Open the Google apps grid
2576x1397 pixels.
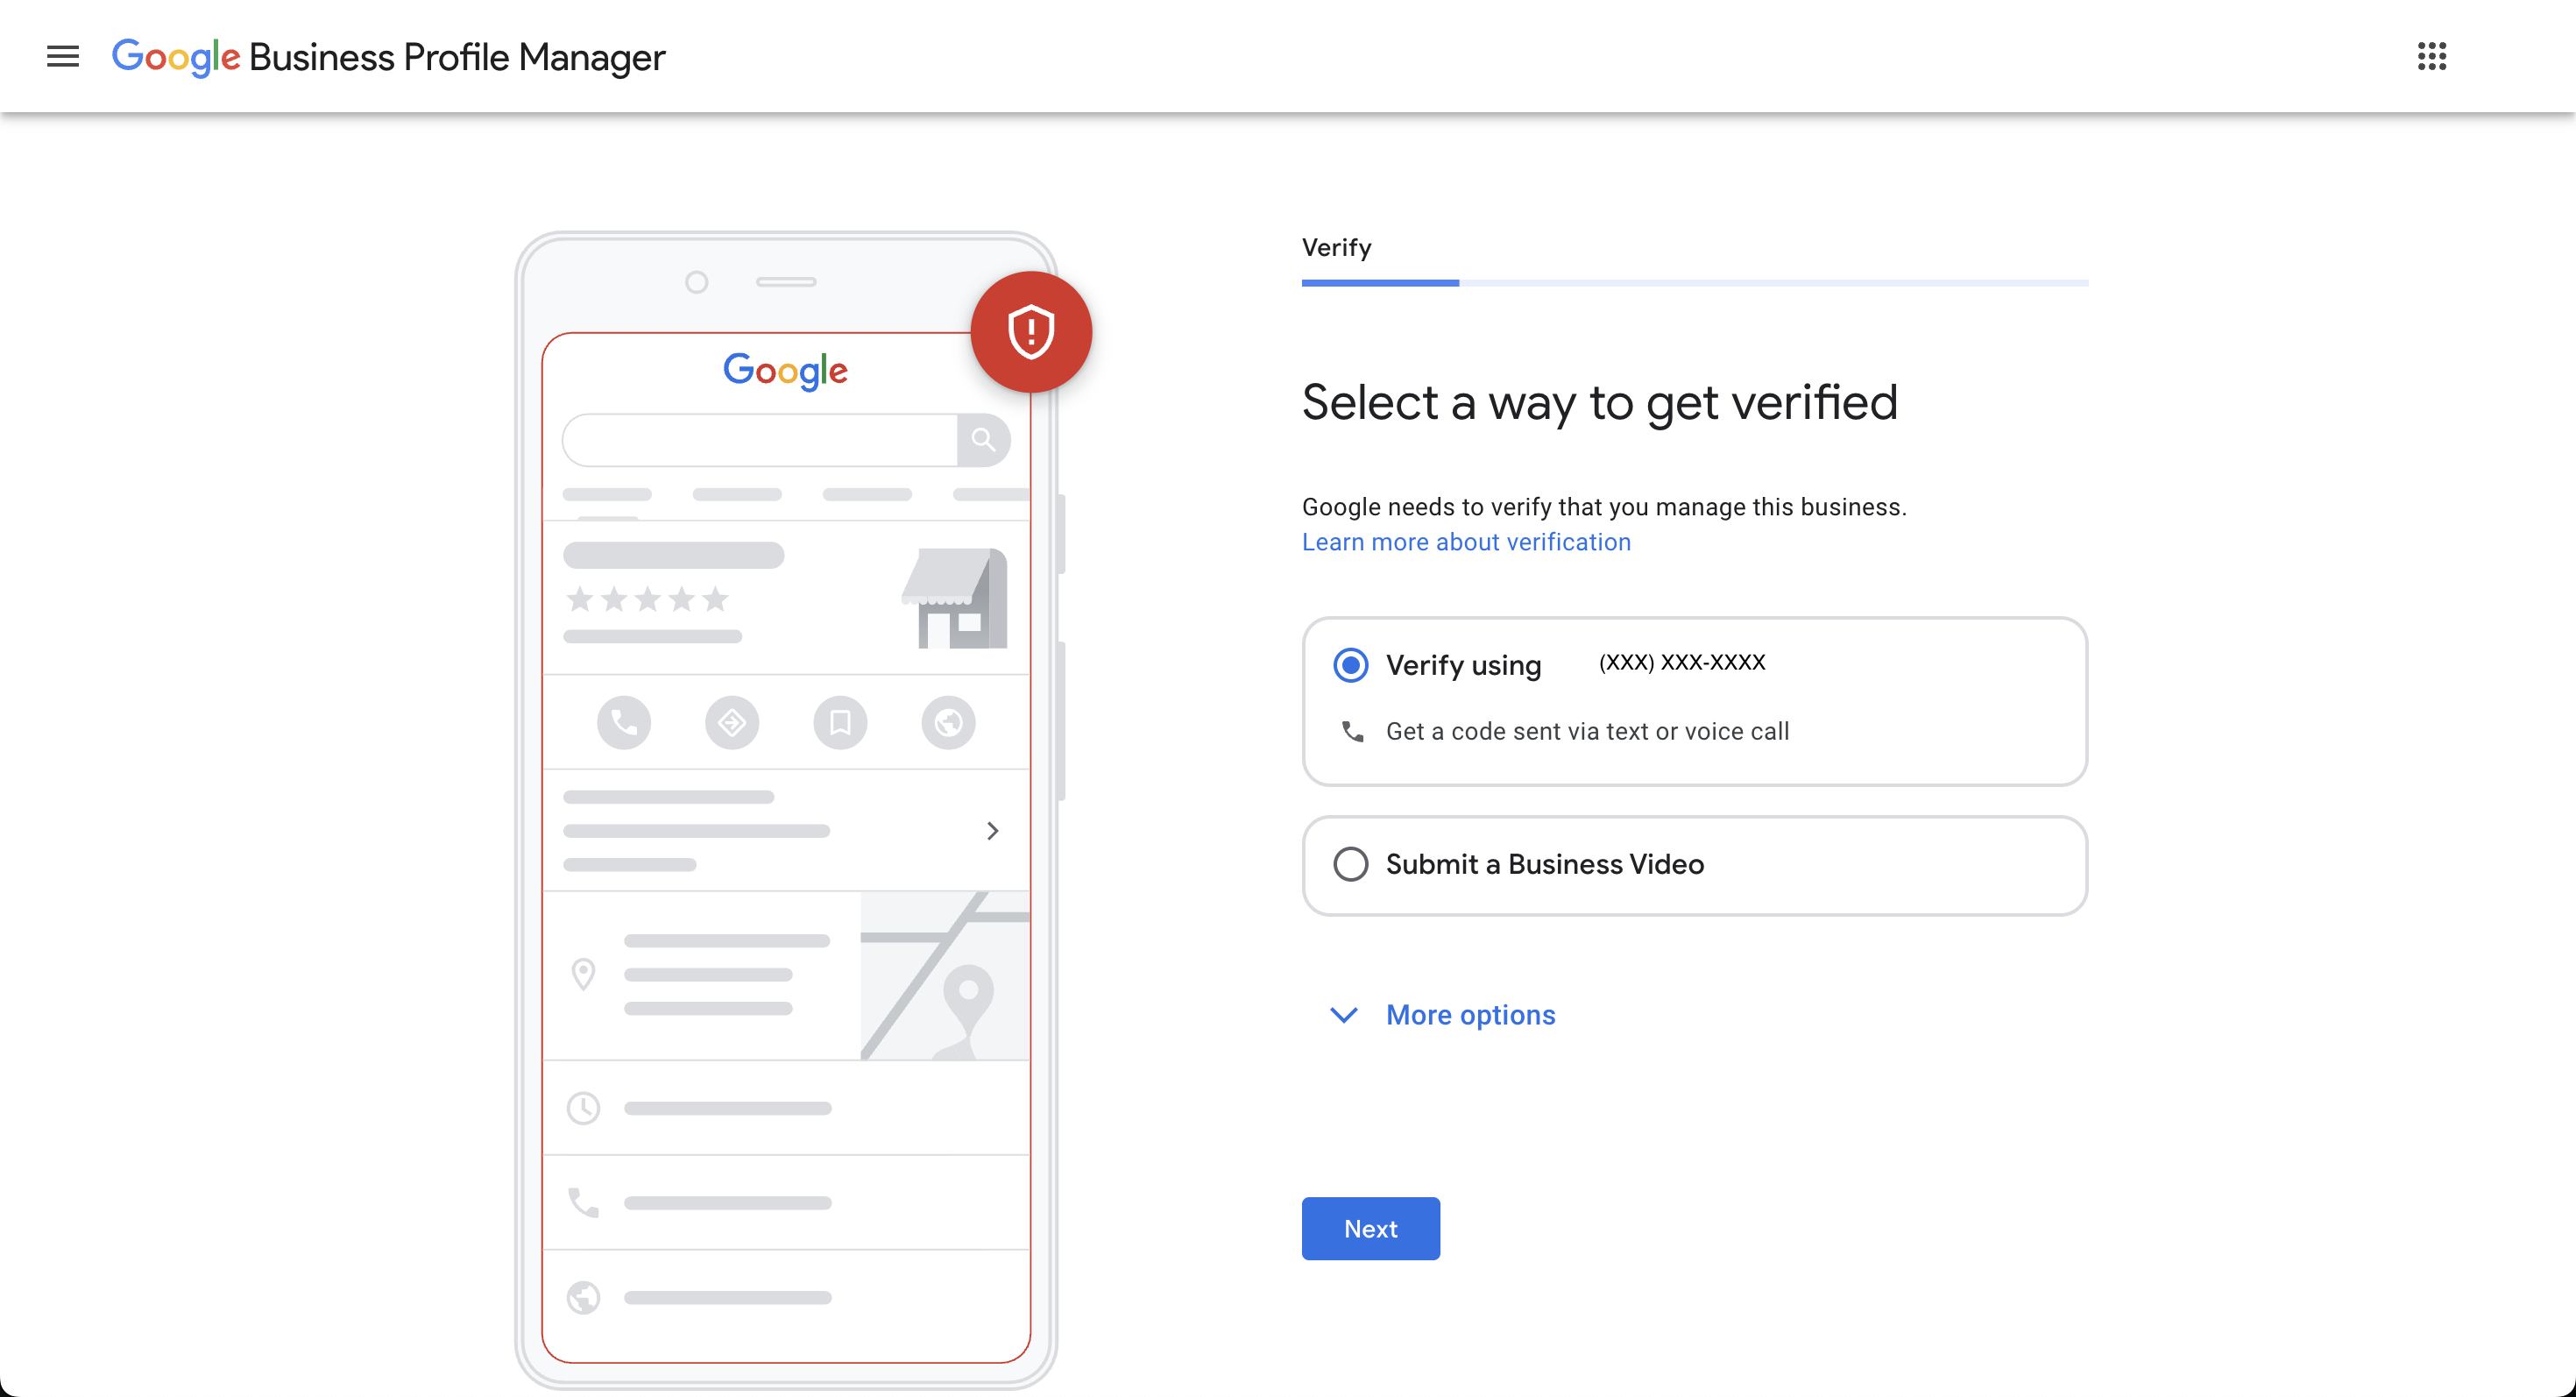2431,57
